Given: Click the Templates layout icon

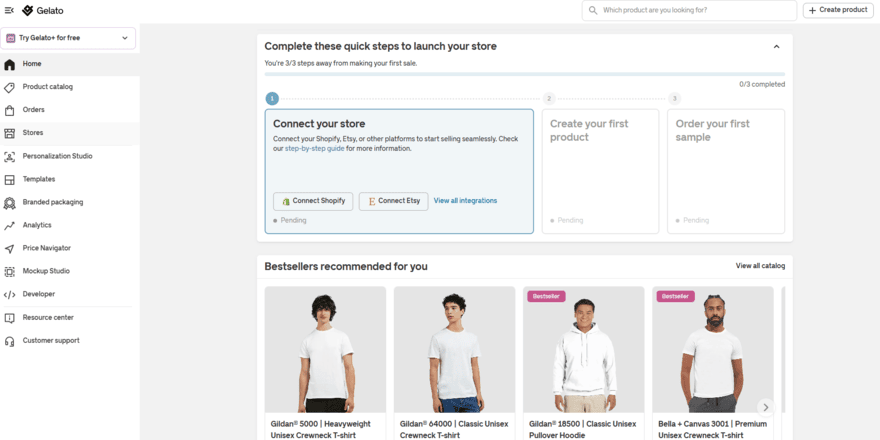Looking at the screenshot, I should [10, 180].
